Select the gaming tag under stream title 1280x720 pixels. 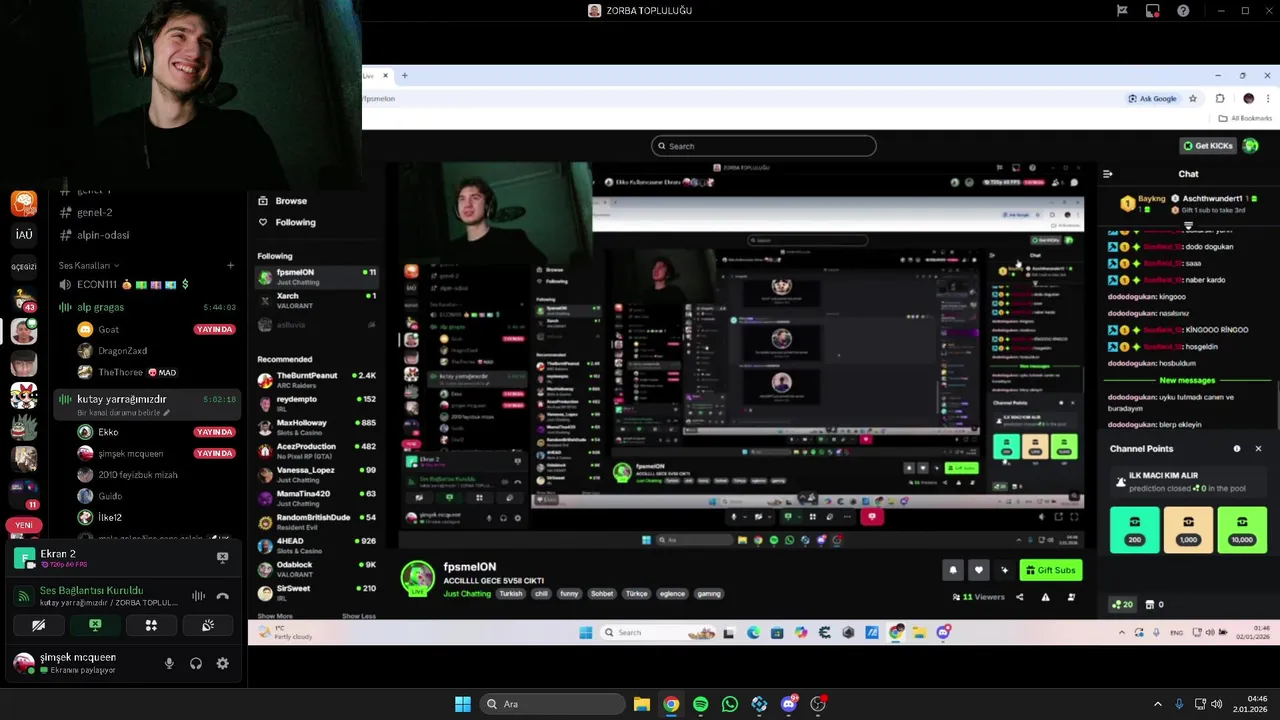click(708, 594)
